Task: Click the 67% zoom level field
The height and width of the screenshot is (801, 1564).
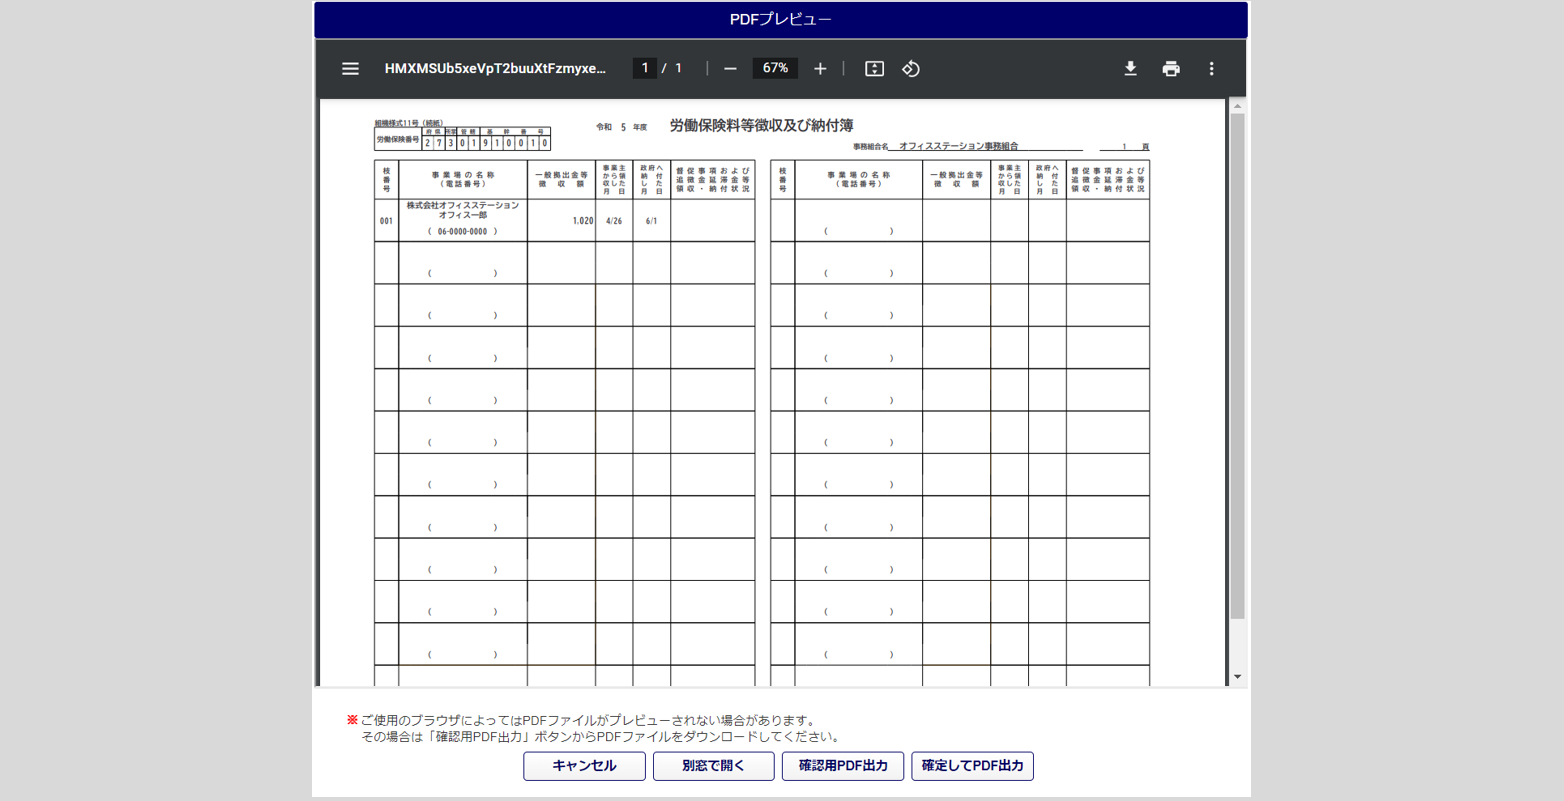Action: click(775, 68)
